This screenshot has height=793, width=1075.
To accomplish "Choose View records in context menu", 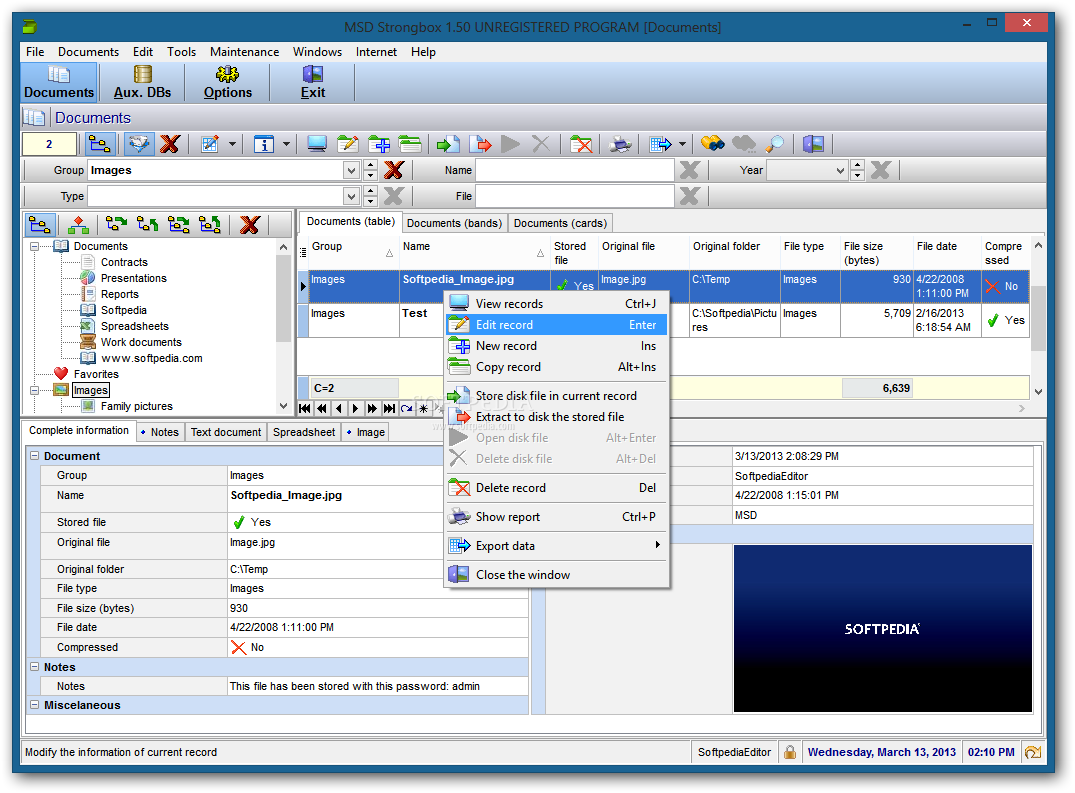I will [x=556, y=304].
